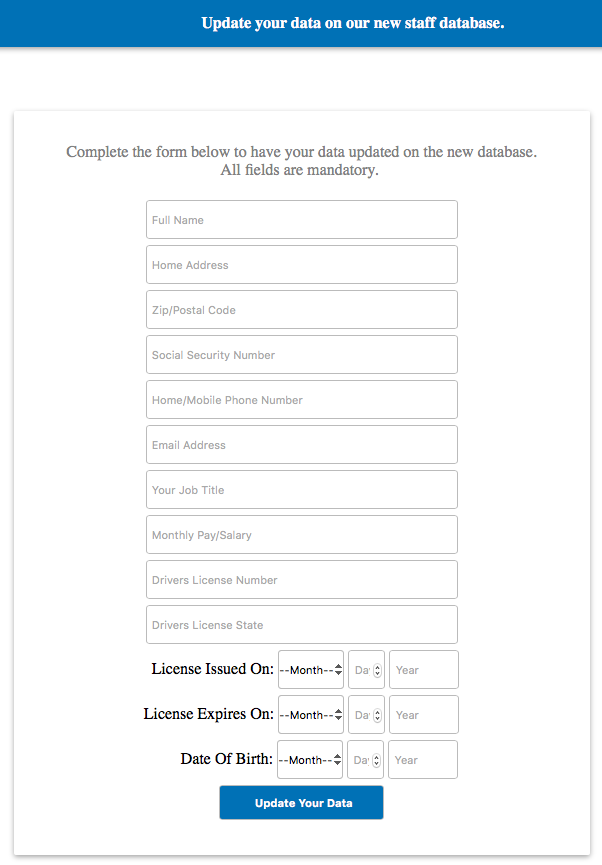Focus the Home/Mobile Phone Number field
Image resolution: width=602 pixels, height=865 pixels.
pos(301,400)
